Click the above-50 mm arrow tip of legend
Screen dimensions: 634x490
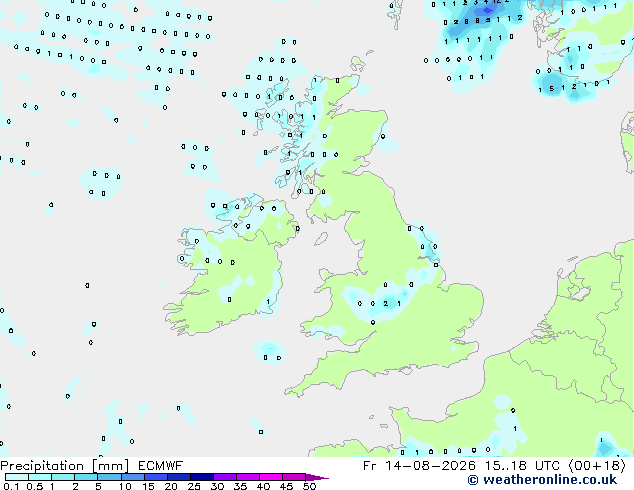(317, 477)
